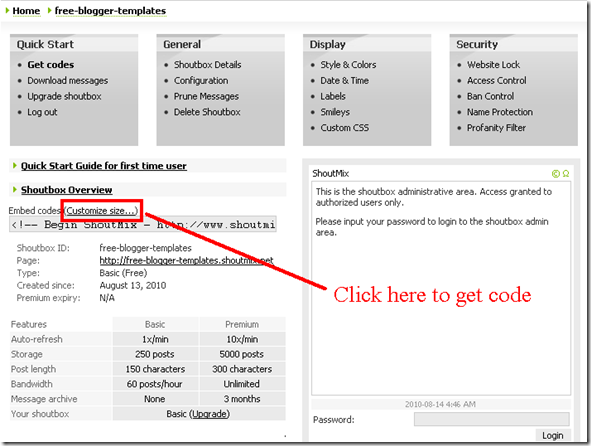Click the 1x/min Basic auto-refresh cell
Image resolution: width=591 pixels, height=446 pixels.
click(x=155, y=339)
